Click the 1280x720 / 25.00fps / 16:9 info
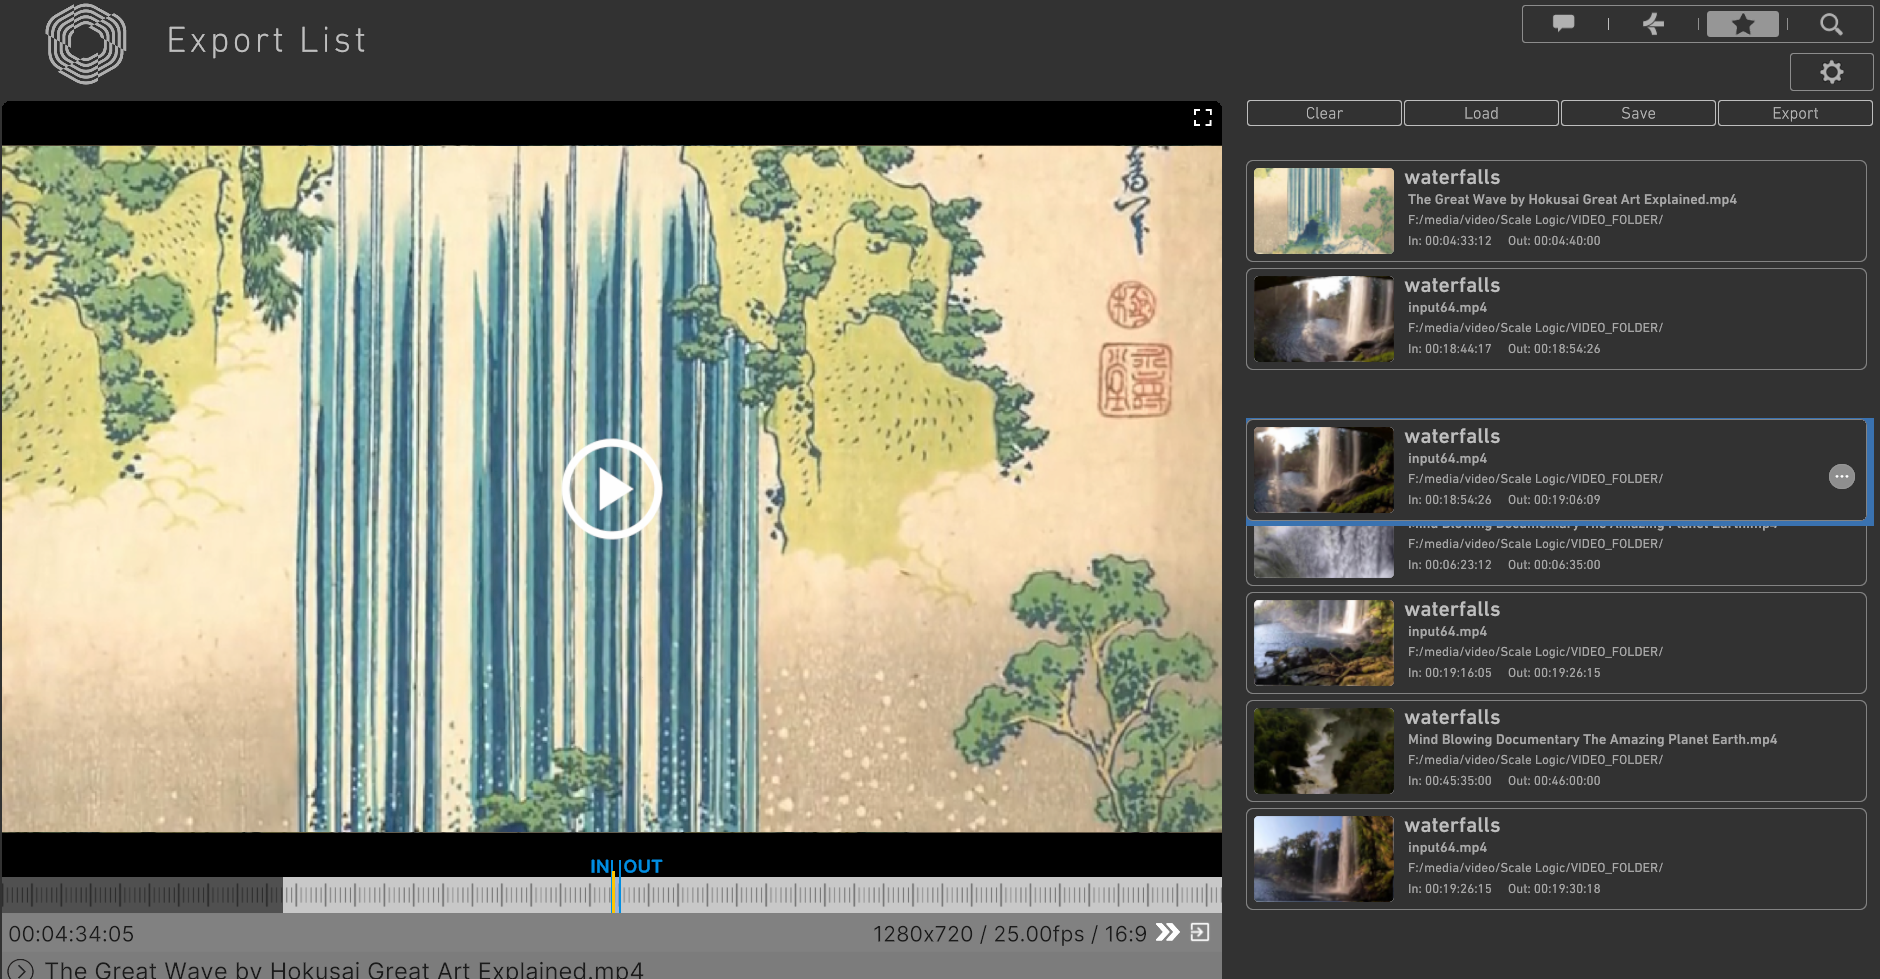Screen dimensions: 1880x979 point(1009,934)
